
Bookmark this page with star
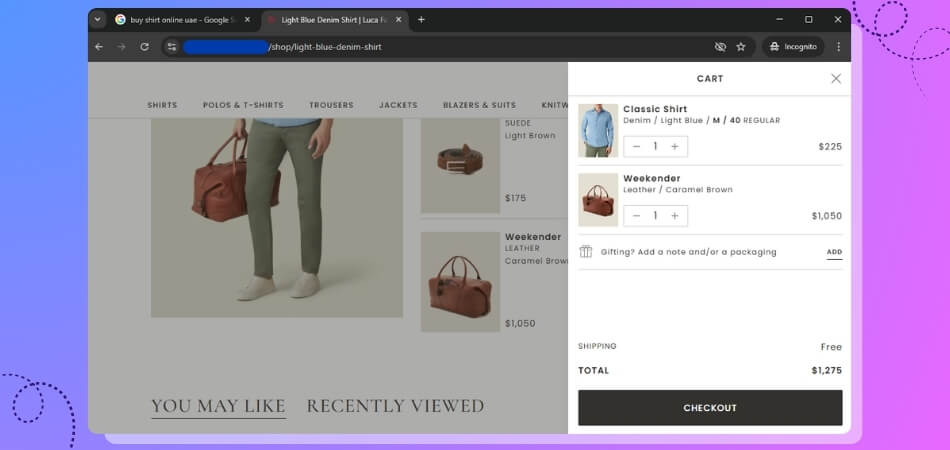click(740, 47)
